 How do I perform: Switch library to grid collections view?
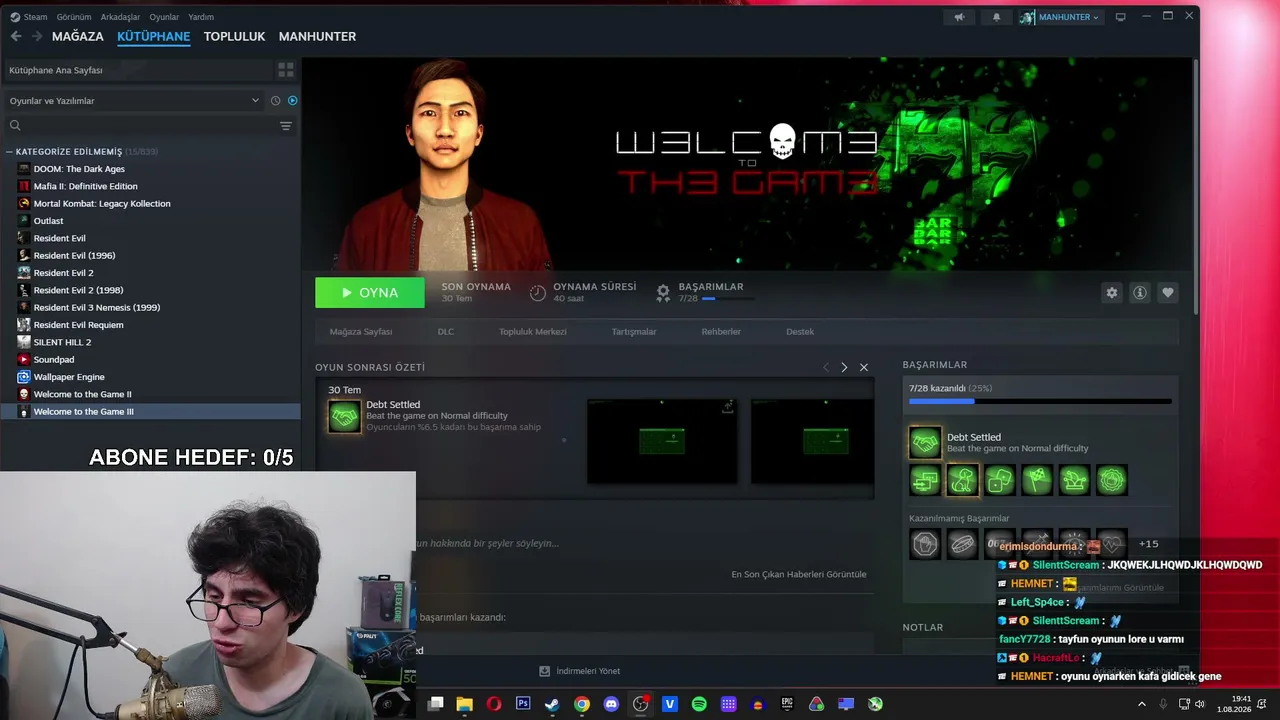click(286, 70)
